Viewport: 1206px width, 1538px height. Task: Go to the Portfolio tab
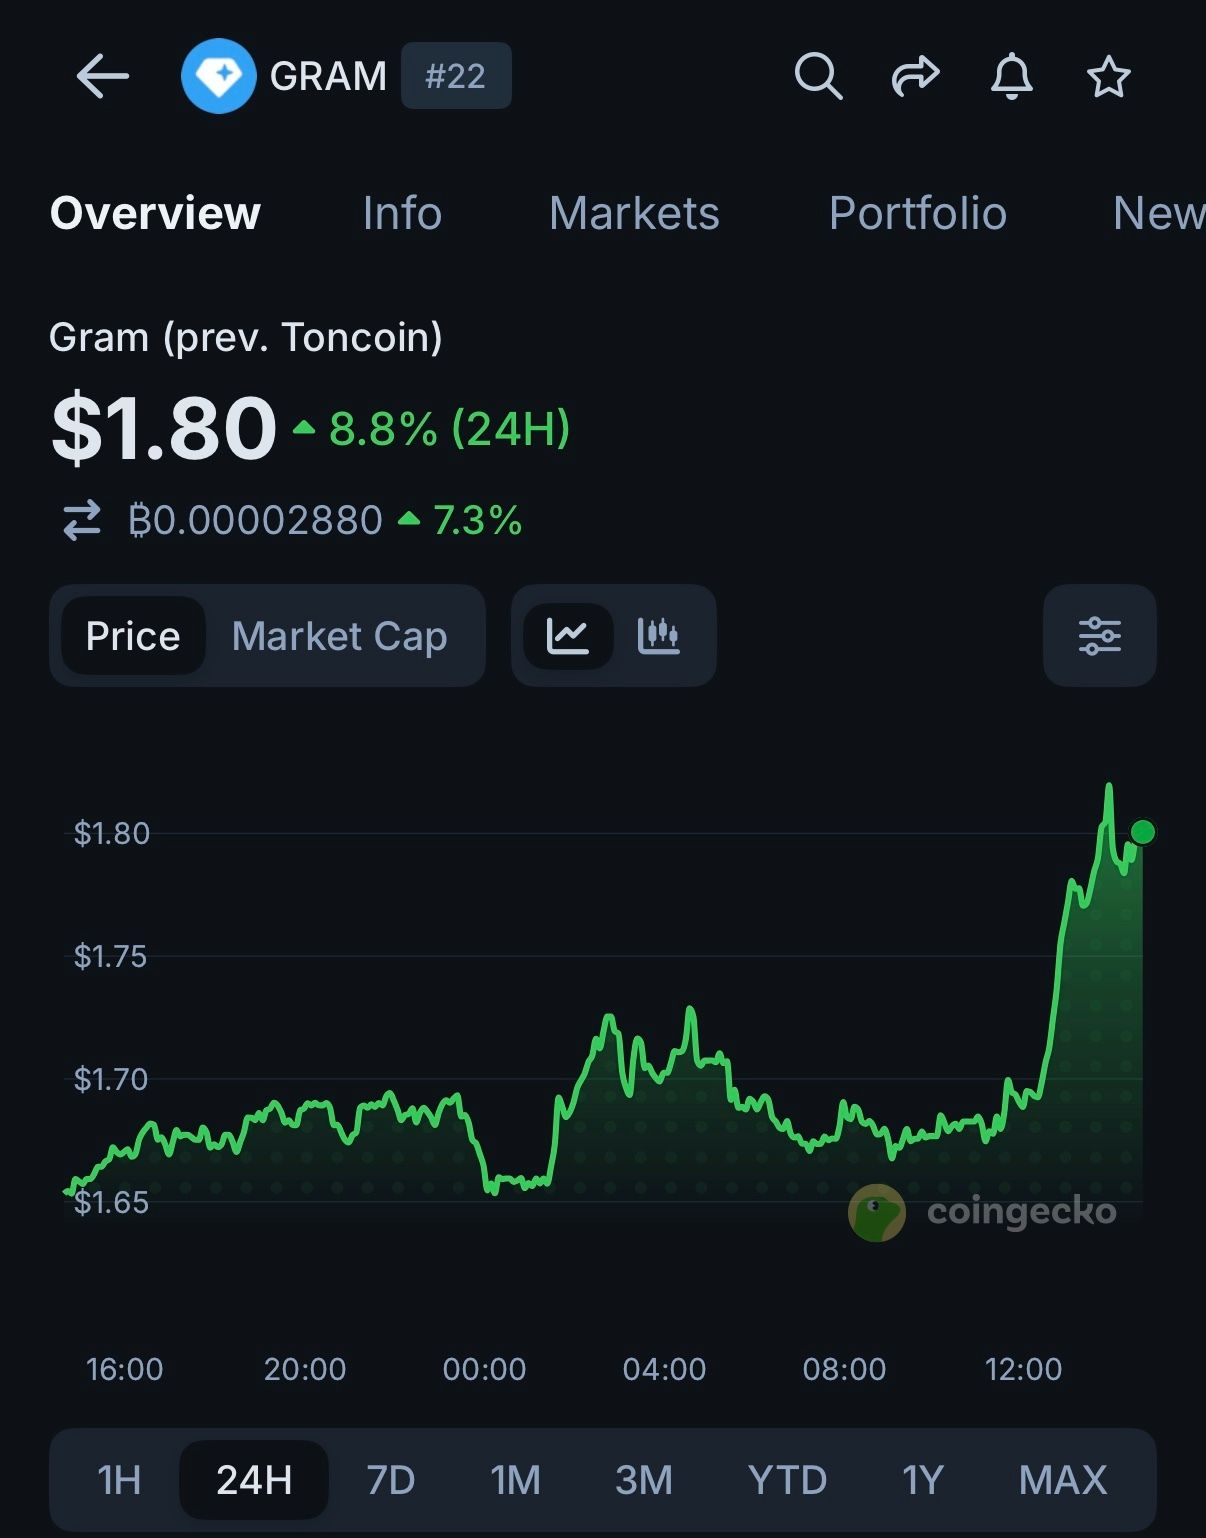[917, 213]
